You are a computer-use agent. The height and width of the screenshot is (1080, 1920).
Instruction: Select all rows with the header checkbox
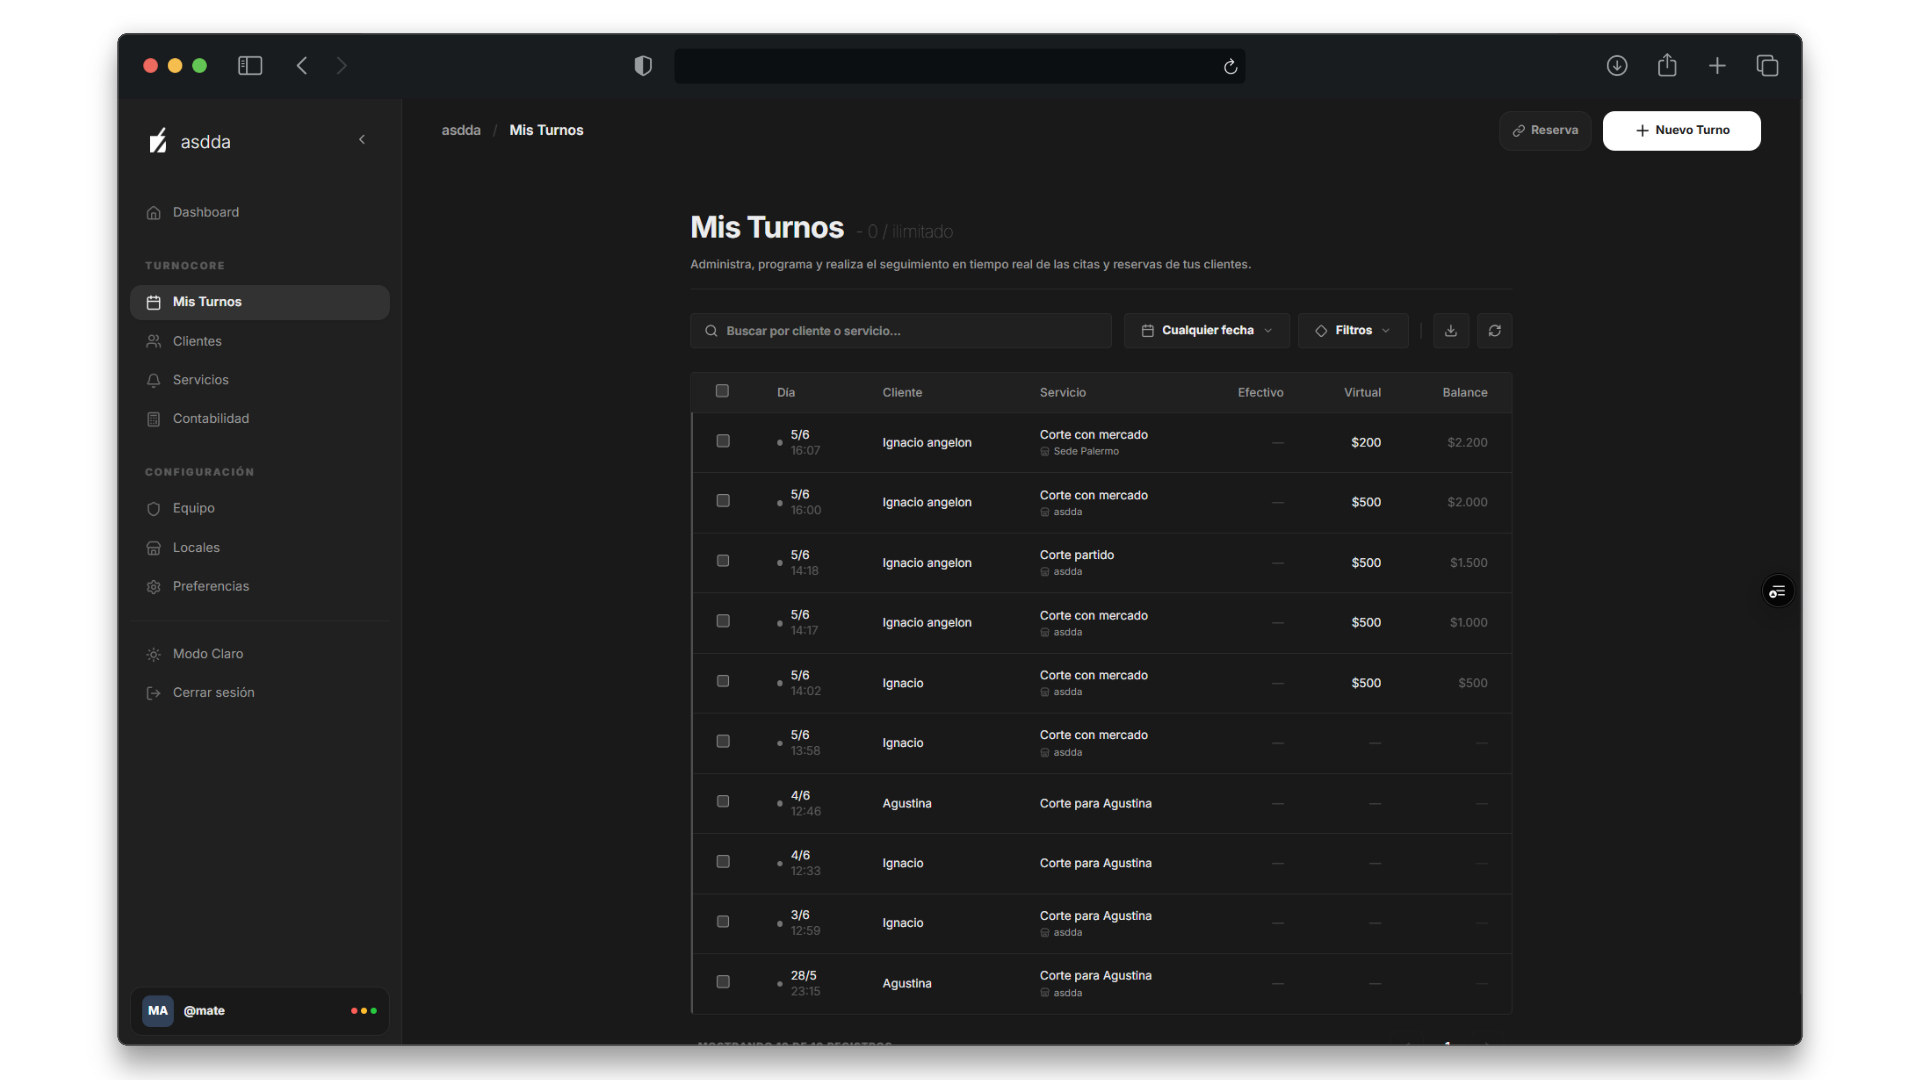click(722, 391)
